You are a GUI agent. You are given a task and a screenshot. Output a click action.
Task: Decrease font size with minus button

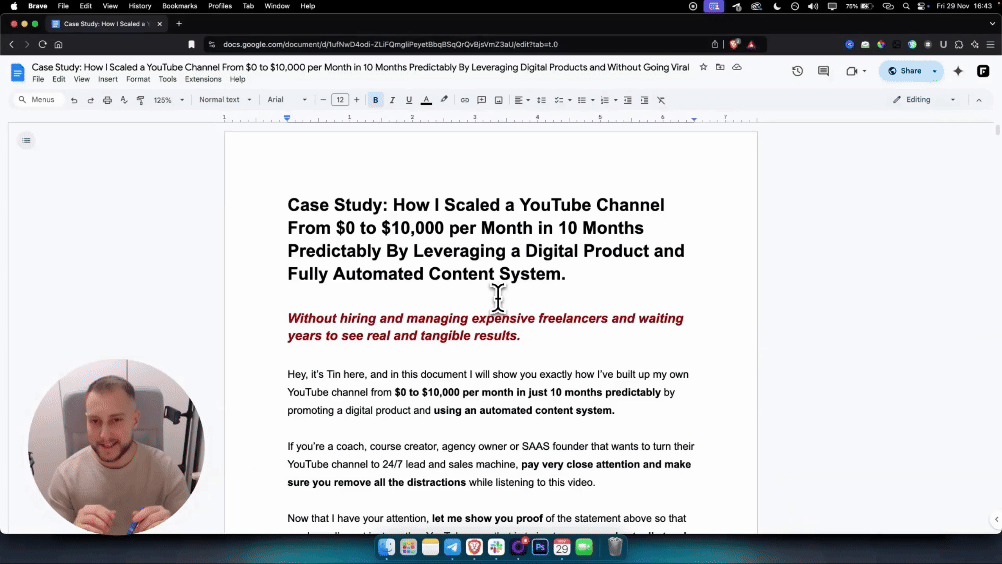click(323, 100)
